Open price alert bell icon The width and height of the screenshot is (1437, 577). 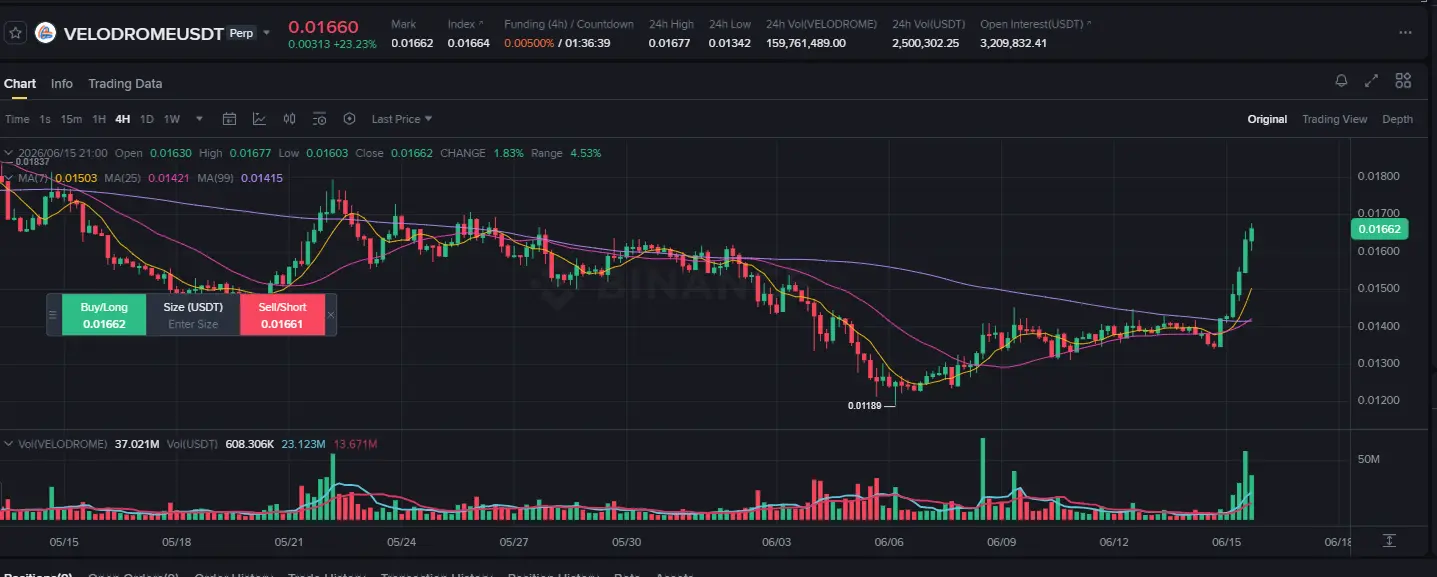pos(1341,81)
